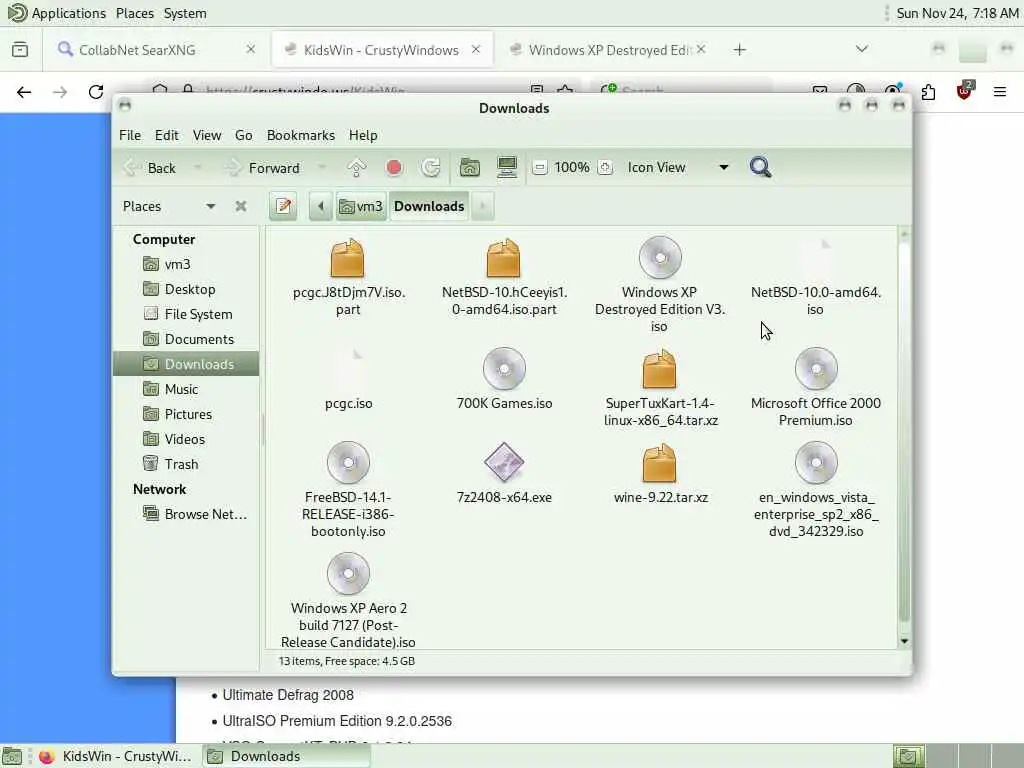This screenshot has width=1024, height=768.
Task: Select Windows XP Destroyed Edition V3.iso disc icon
Action: [x=660, y=257]
